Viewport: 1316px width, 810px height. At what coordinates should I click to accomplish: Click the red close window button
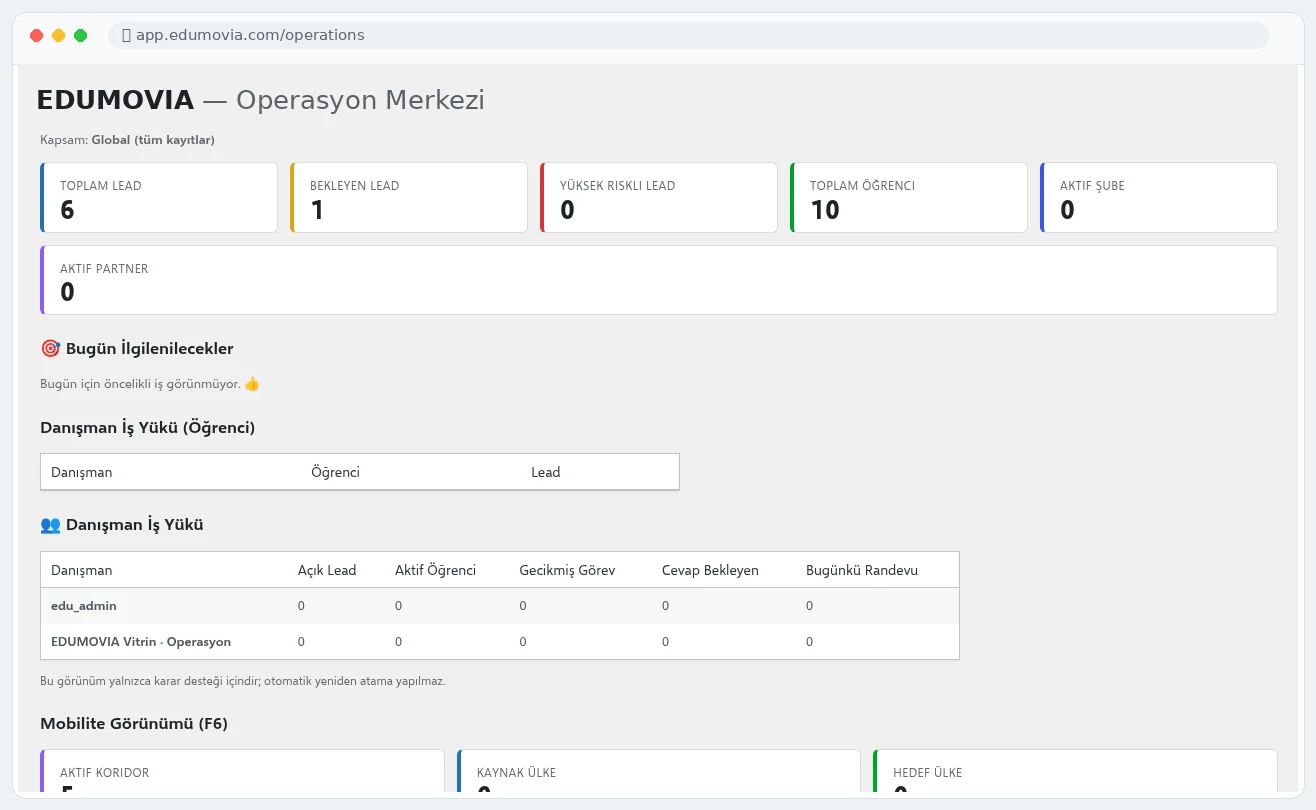coord(37,35)
